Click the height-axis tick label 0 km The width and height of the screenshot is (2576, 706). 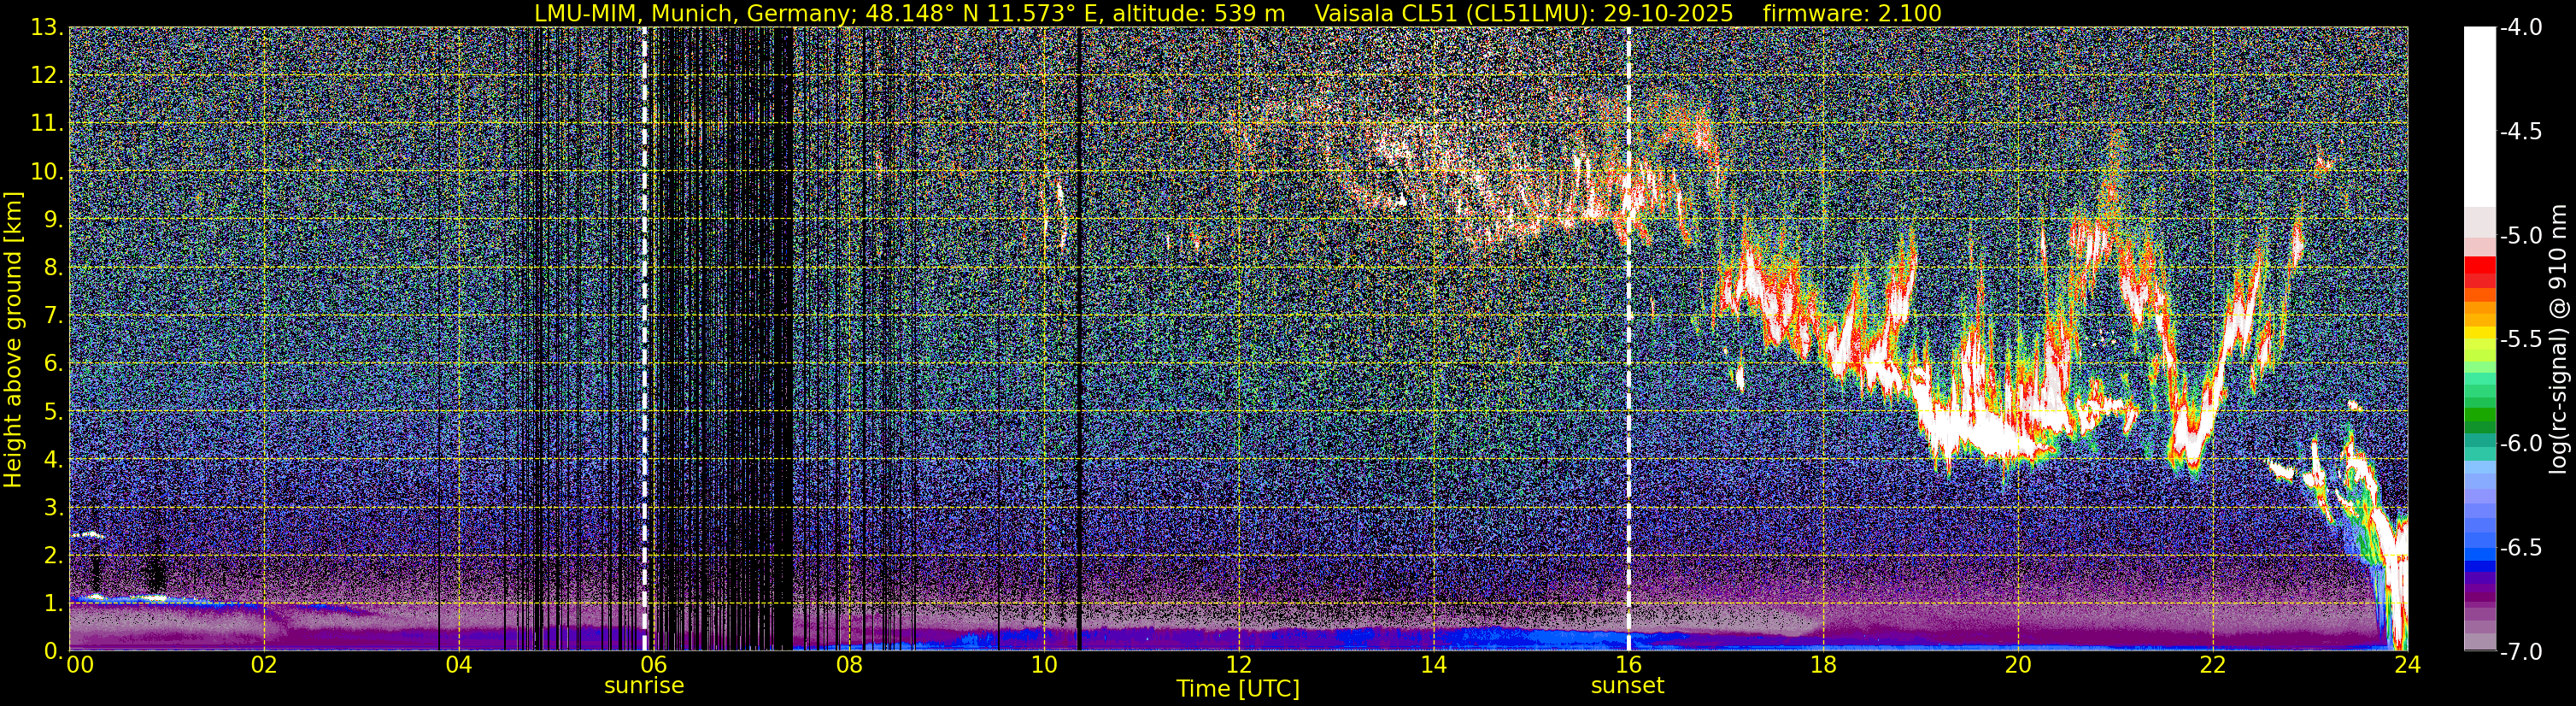54,651
